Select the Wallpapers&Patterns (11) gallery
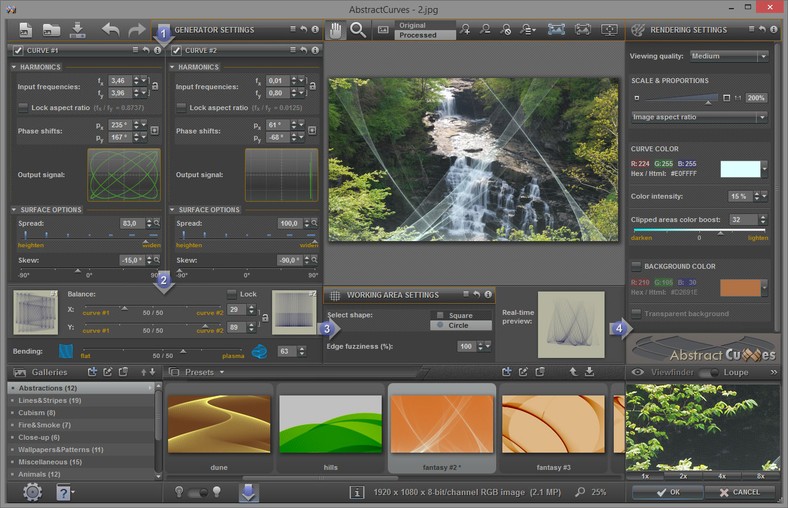Viewport: 788px width, 508px height. pos(81,450)
